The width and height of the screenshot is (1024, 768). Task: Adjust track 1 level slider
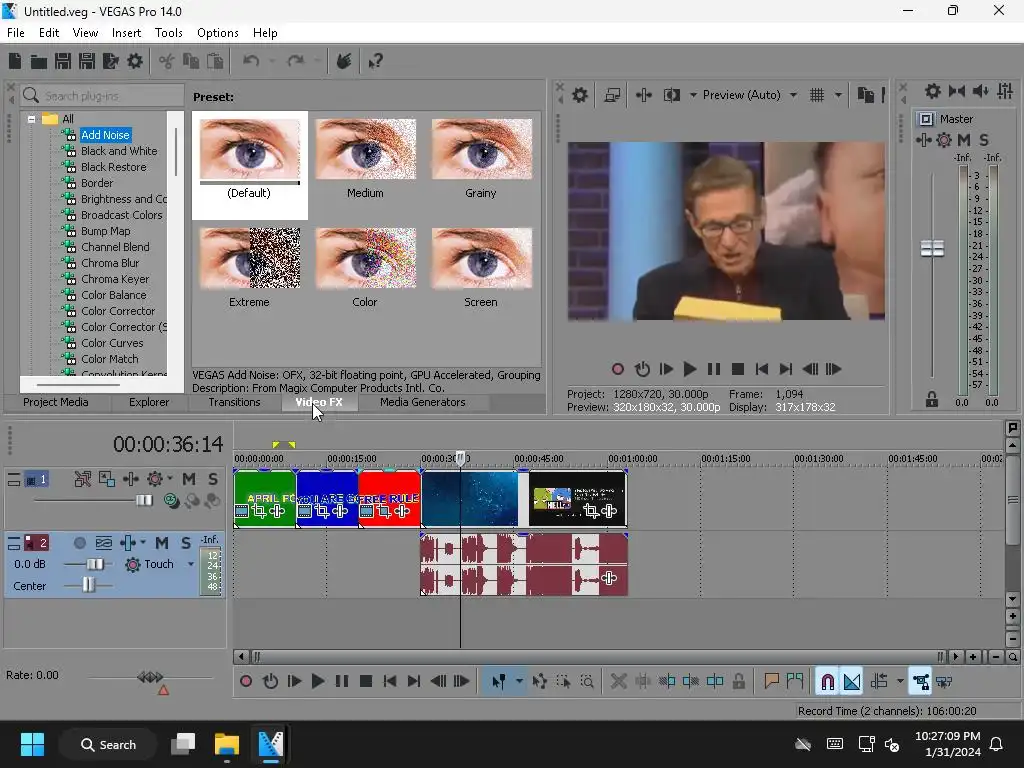click(144, 500)
